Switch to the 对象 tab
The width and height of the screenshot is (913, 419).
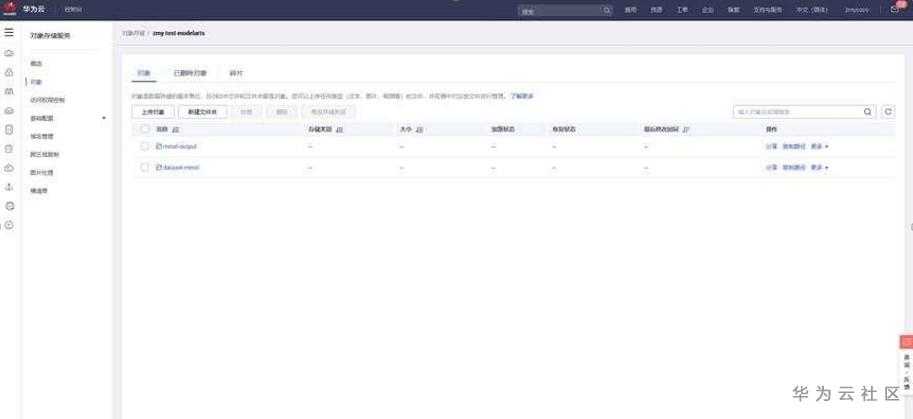tap(143, 74)
